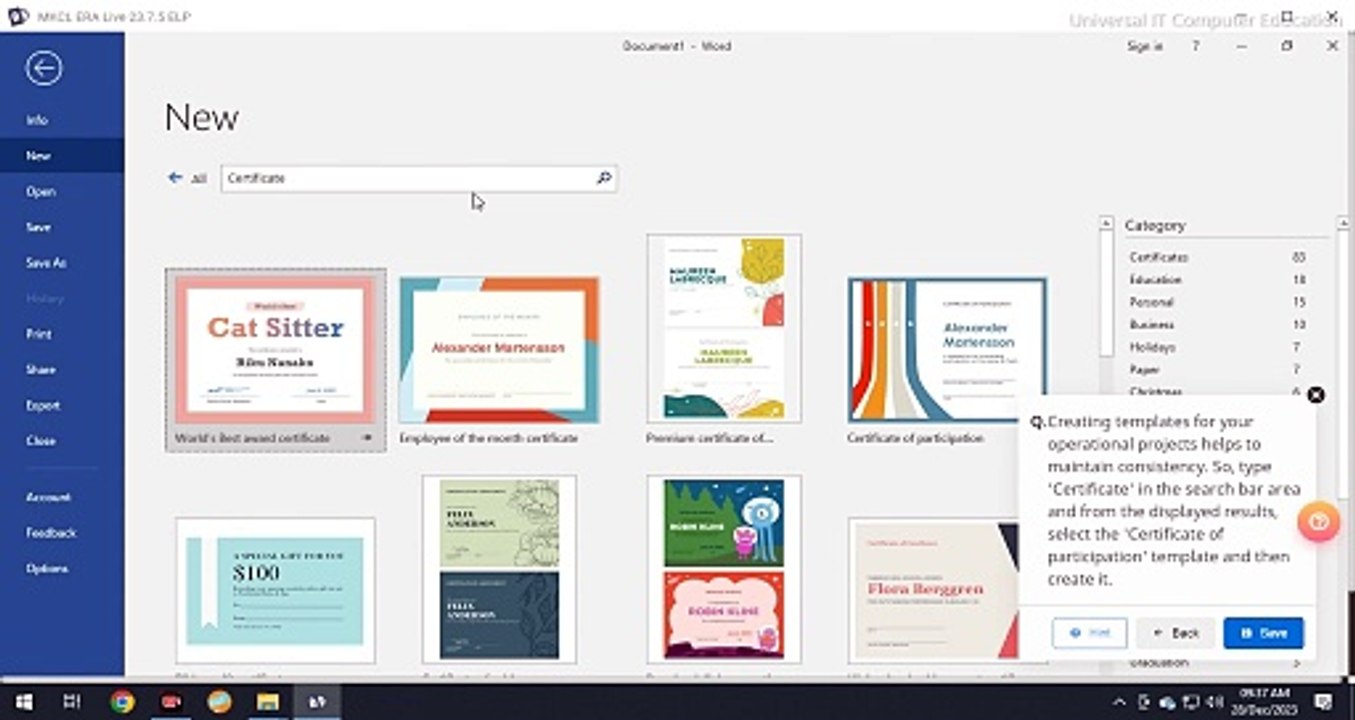This screenshot has width=1355, height=720.
Task: Select Certificate of participation template
Action: click(946, 350)
